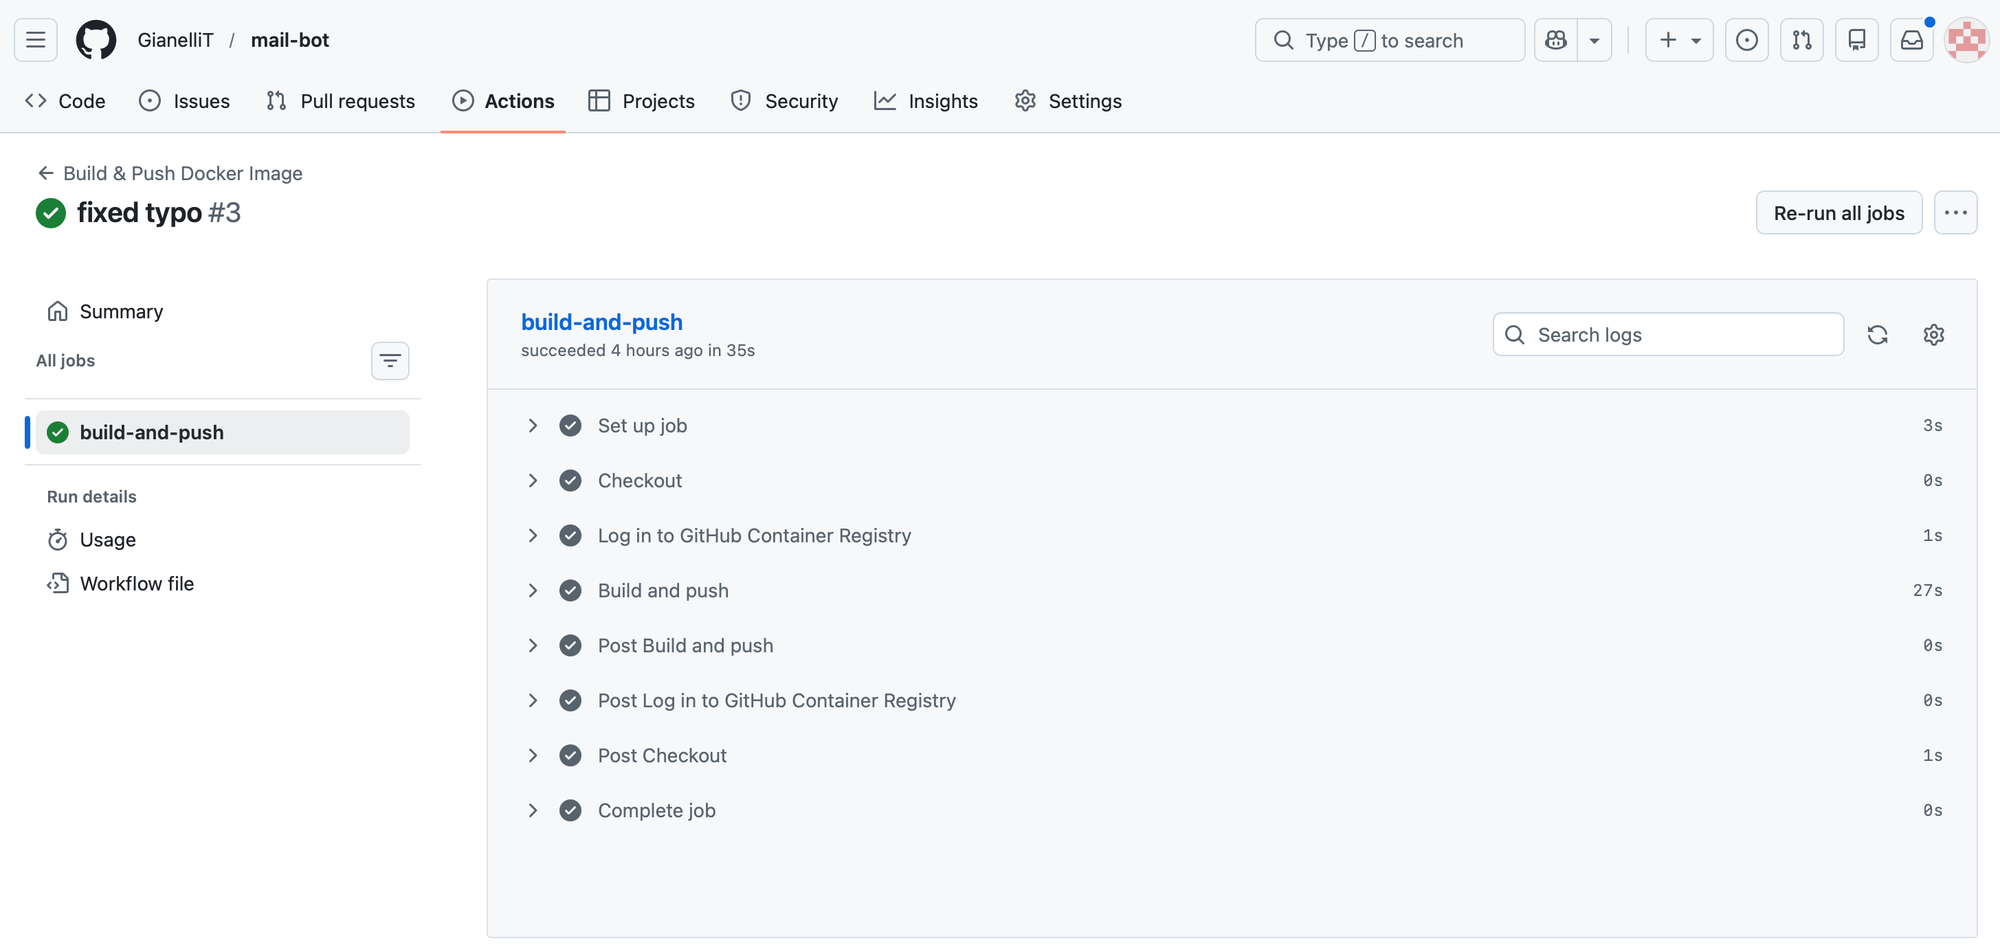Image resolution: width=2000 pixels, height=950 pixels.
Task: Click the GitHub logo home icon
Action: tap(96, 40)
